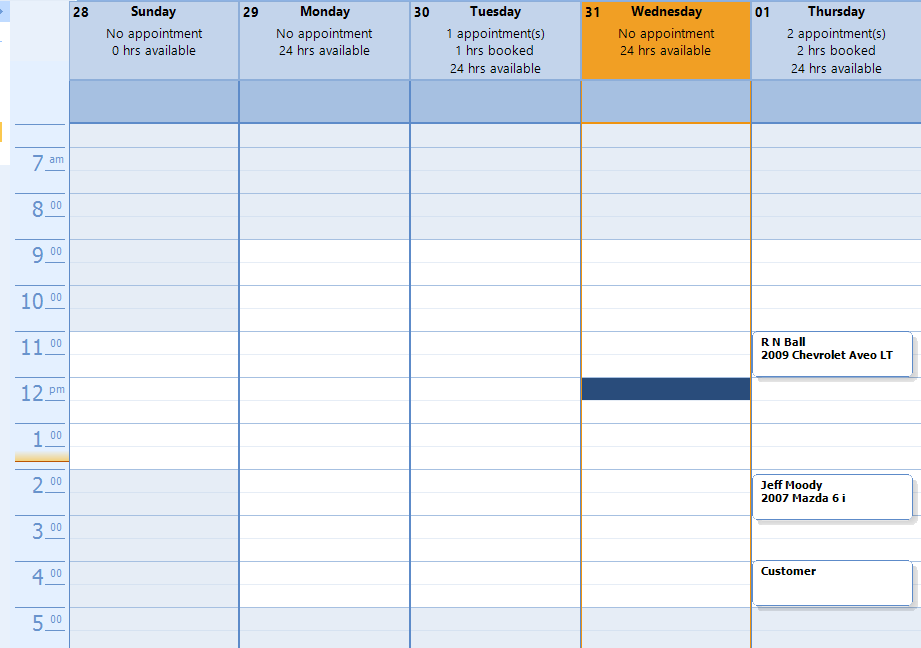Click the current time marker below 1:00

[x=42, y=458]
